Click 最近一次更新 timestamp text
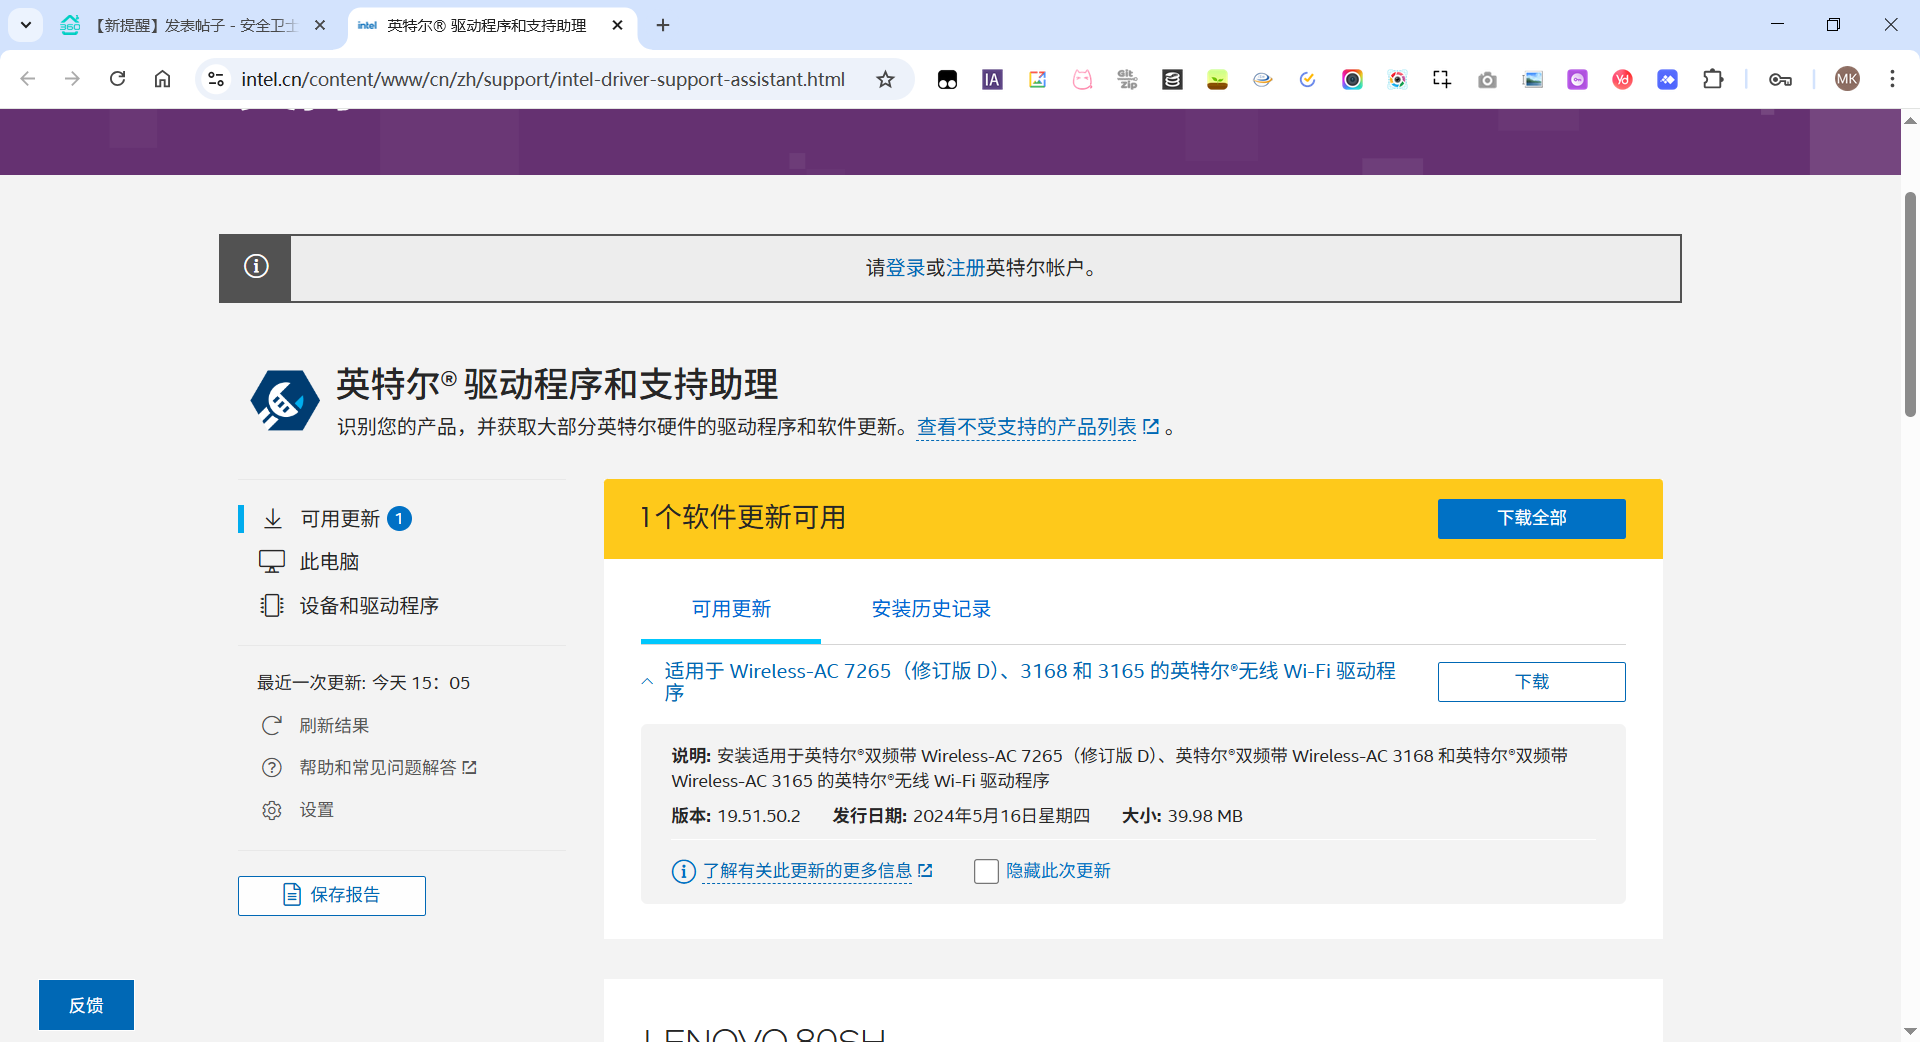The image size is (1920, 1042). [x=363, y=683]
